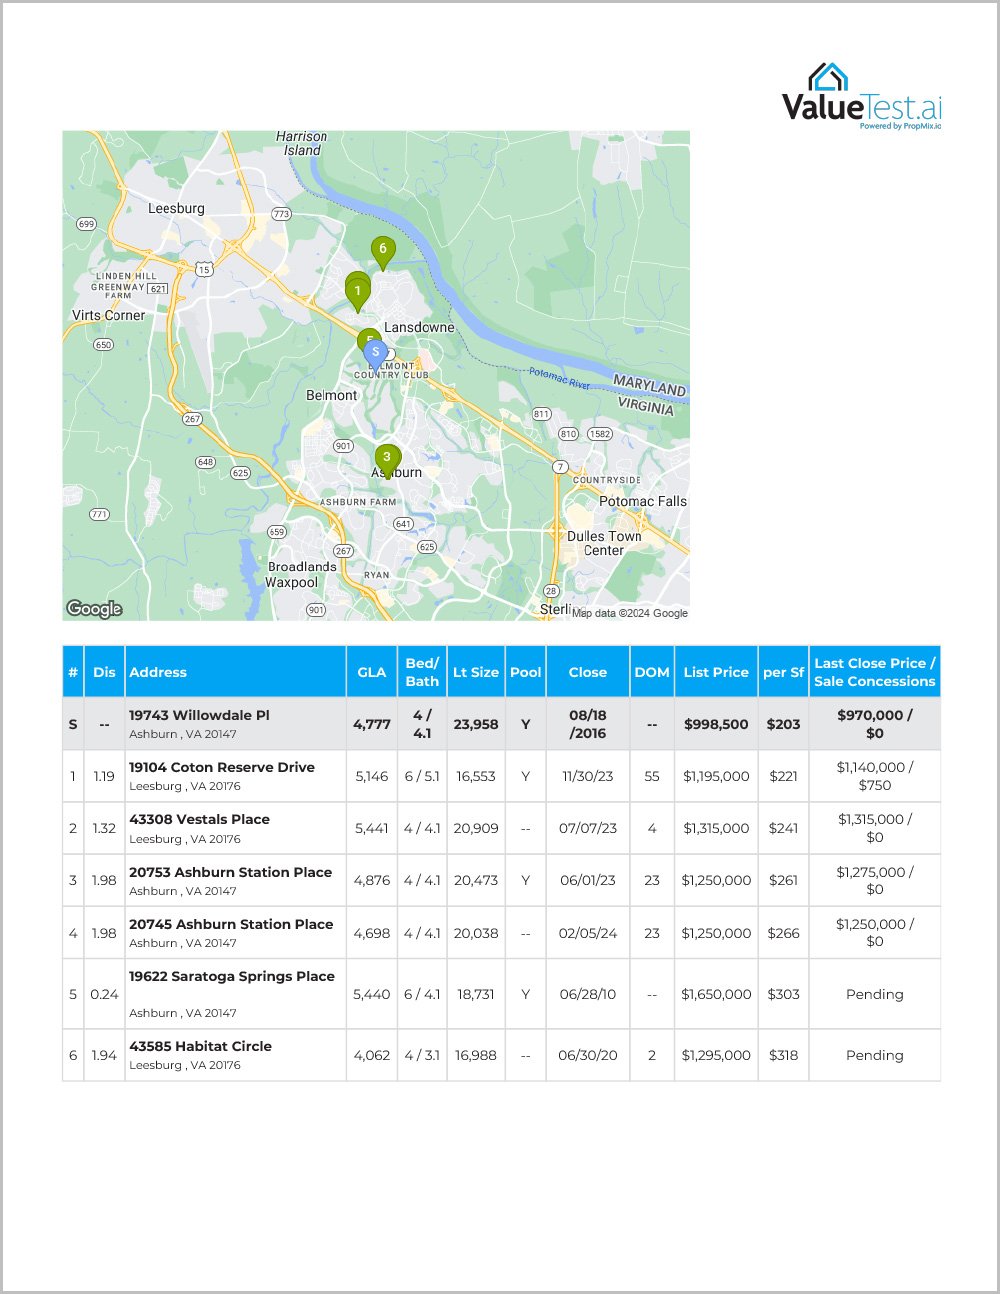The height and width of the screenshot is (1294, 1000).
Task: Click Pending status for Saratoga Springs Place
Action: click(x=875, y=994)
